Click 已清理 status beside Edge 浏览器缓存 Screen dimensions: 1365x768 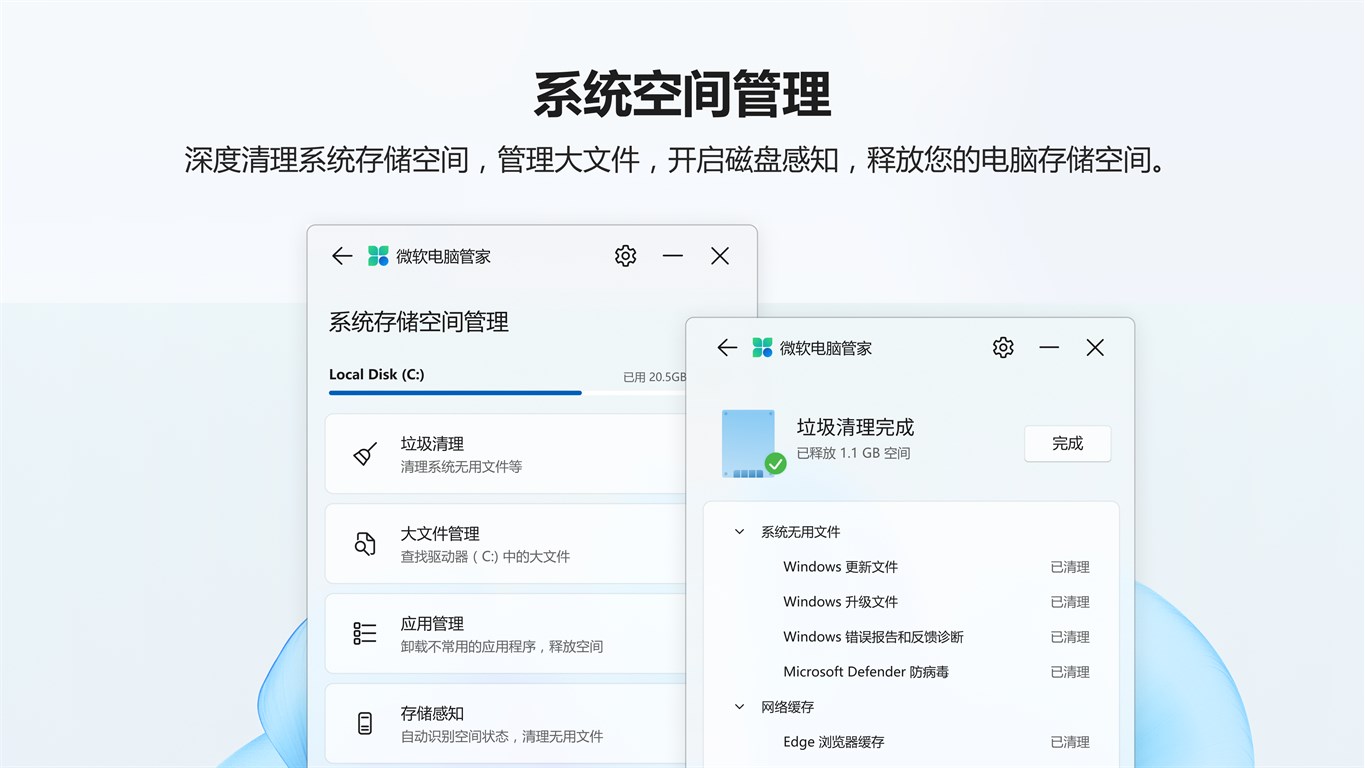(1070, 742)
